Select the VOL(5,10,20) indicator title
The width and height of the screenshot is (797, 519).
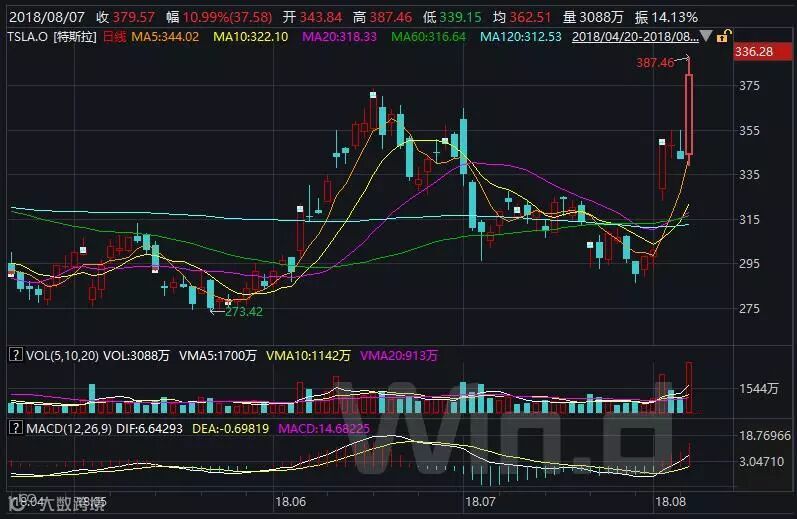click(x=63, y=355)
